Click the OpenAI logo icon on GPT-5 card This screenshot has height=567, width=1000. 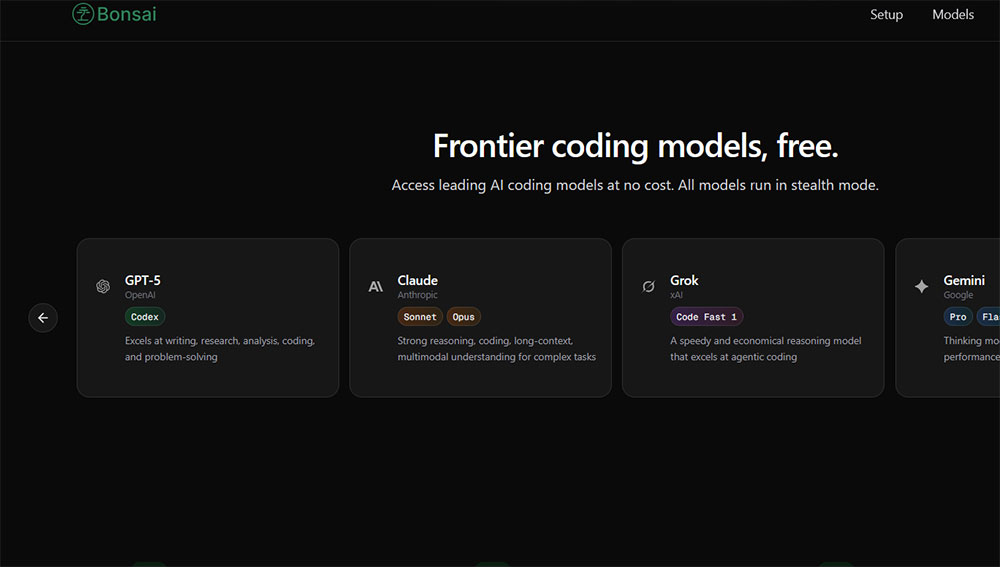click(103, 286)
